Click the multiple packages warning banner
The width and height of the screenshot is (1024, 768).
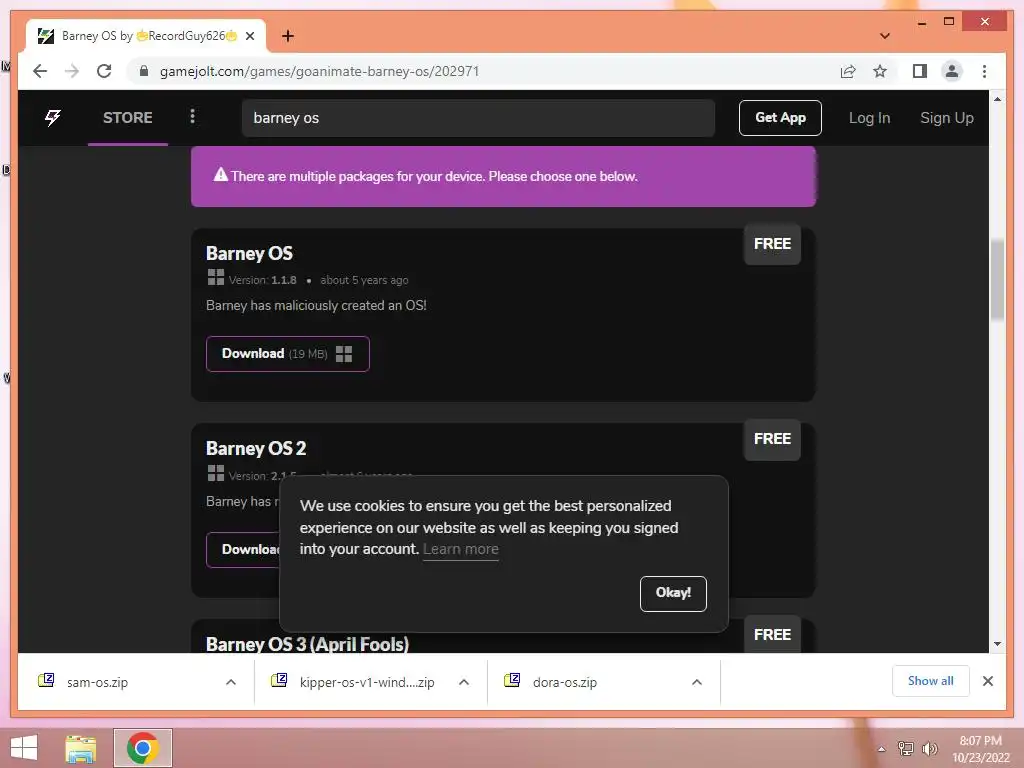504,176
